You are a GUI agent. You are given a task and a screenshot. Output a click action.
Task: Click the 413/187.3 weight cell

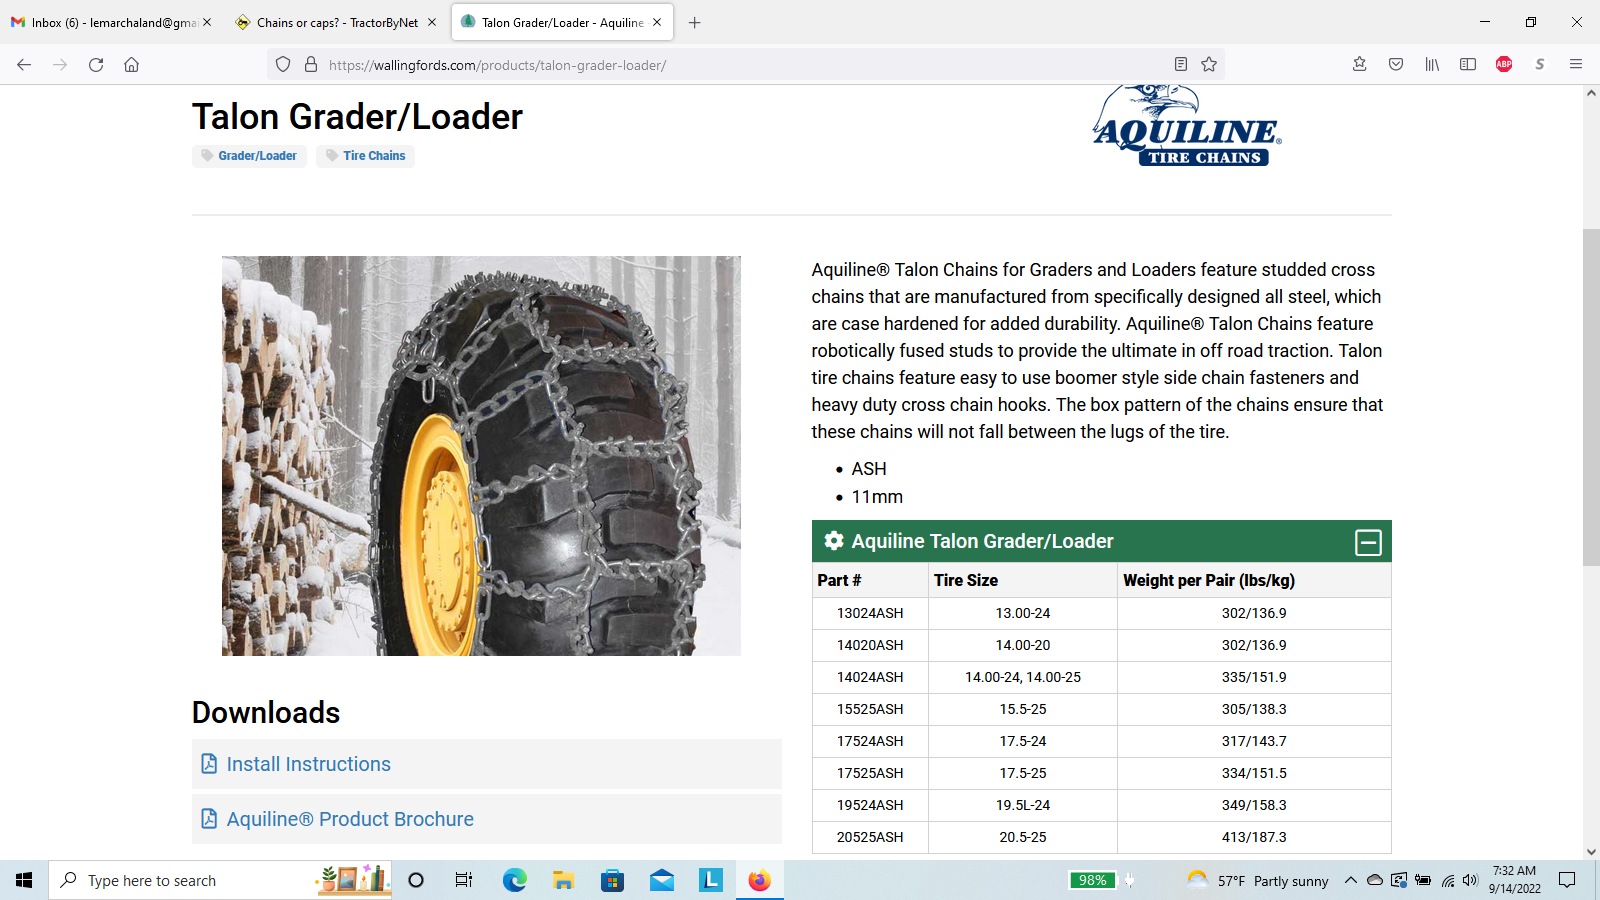(x=1254, y=837)
